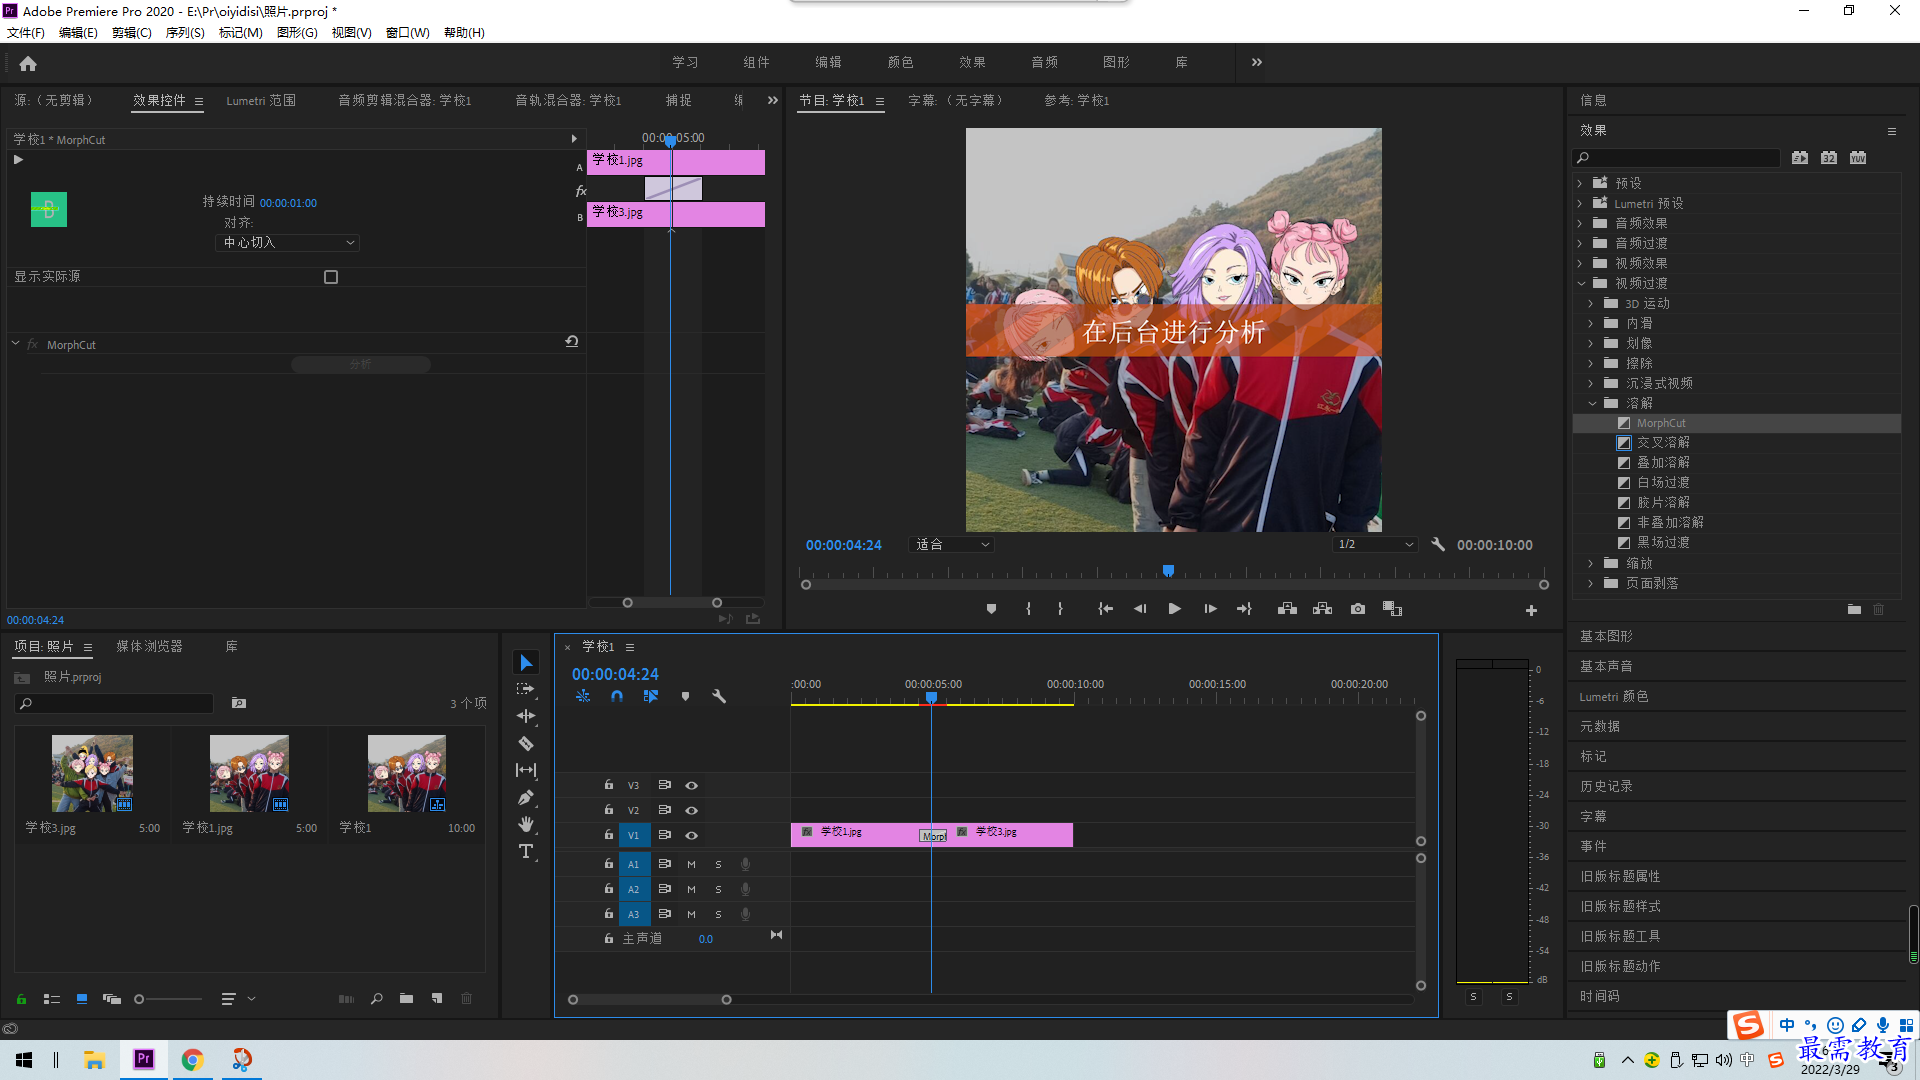Open the 适合 zoom level dropdown
Viewport: 1920px width, 1080px height.
tap(951, 544)
